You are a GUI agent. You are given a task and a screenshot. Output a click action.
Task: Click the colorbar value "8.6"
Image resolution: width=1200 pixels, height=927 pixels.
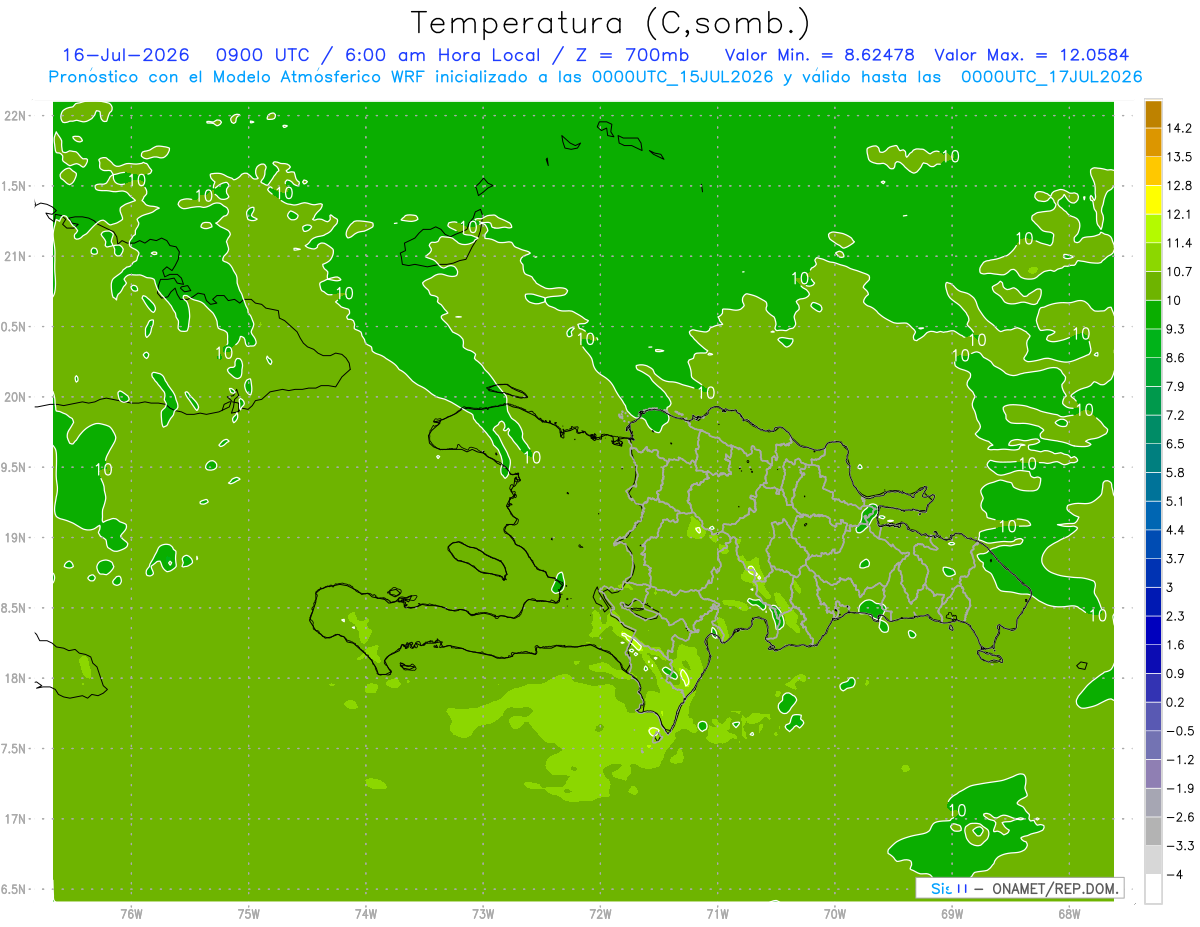[1176, 357]
